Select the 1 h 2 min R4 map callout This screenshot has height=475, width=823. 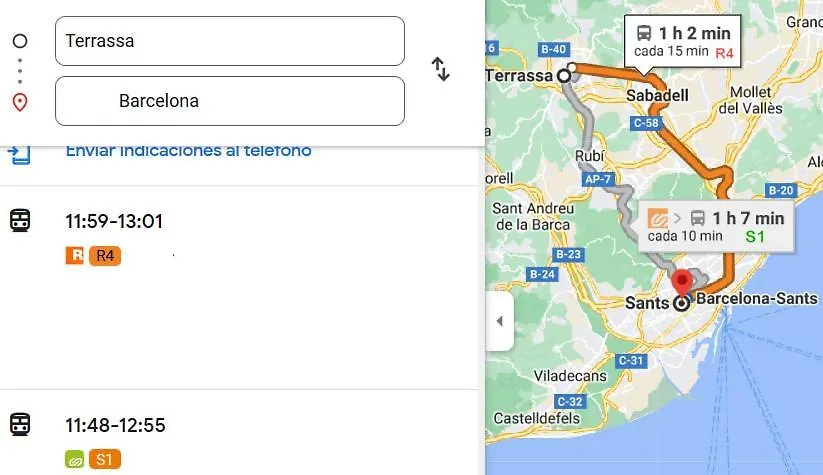682,42
